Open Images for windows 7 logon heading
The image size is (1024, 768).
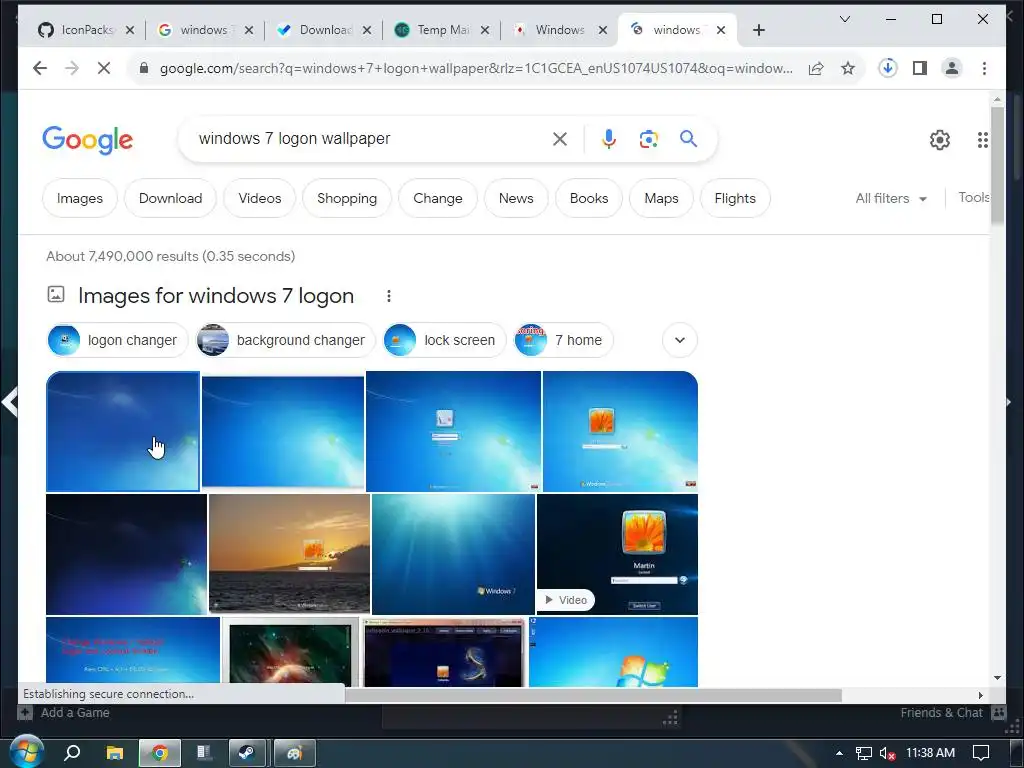coord(216,296)
